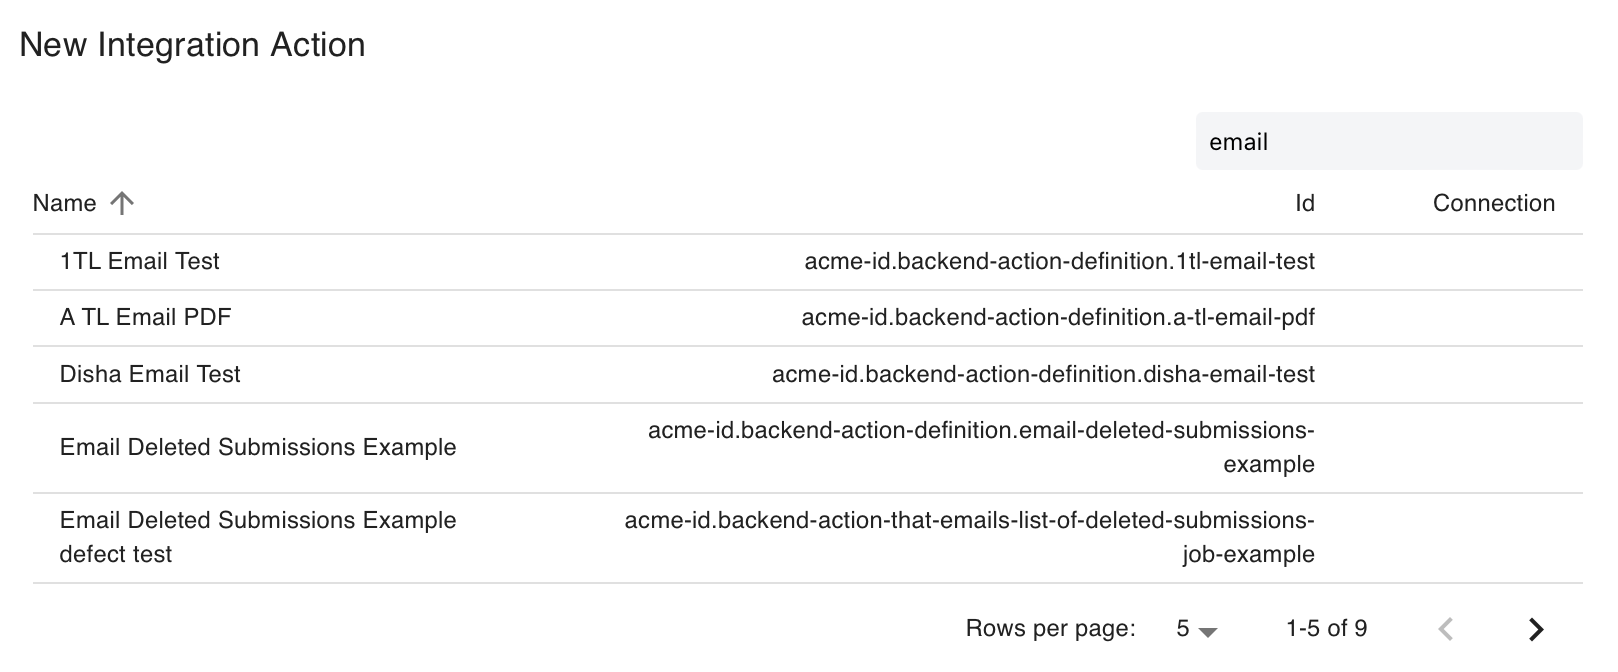Sort by the Name column header
The width and height of the screenshot is (1618, 672).
tap(65, 204)
